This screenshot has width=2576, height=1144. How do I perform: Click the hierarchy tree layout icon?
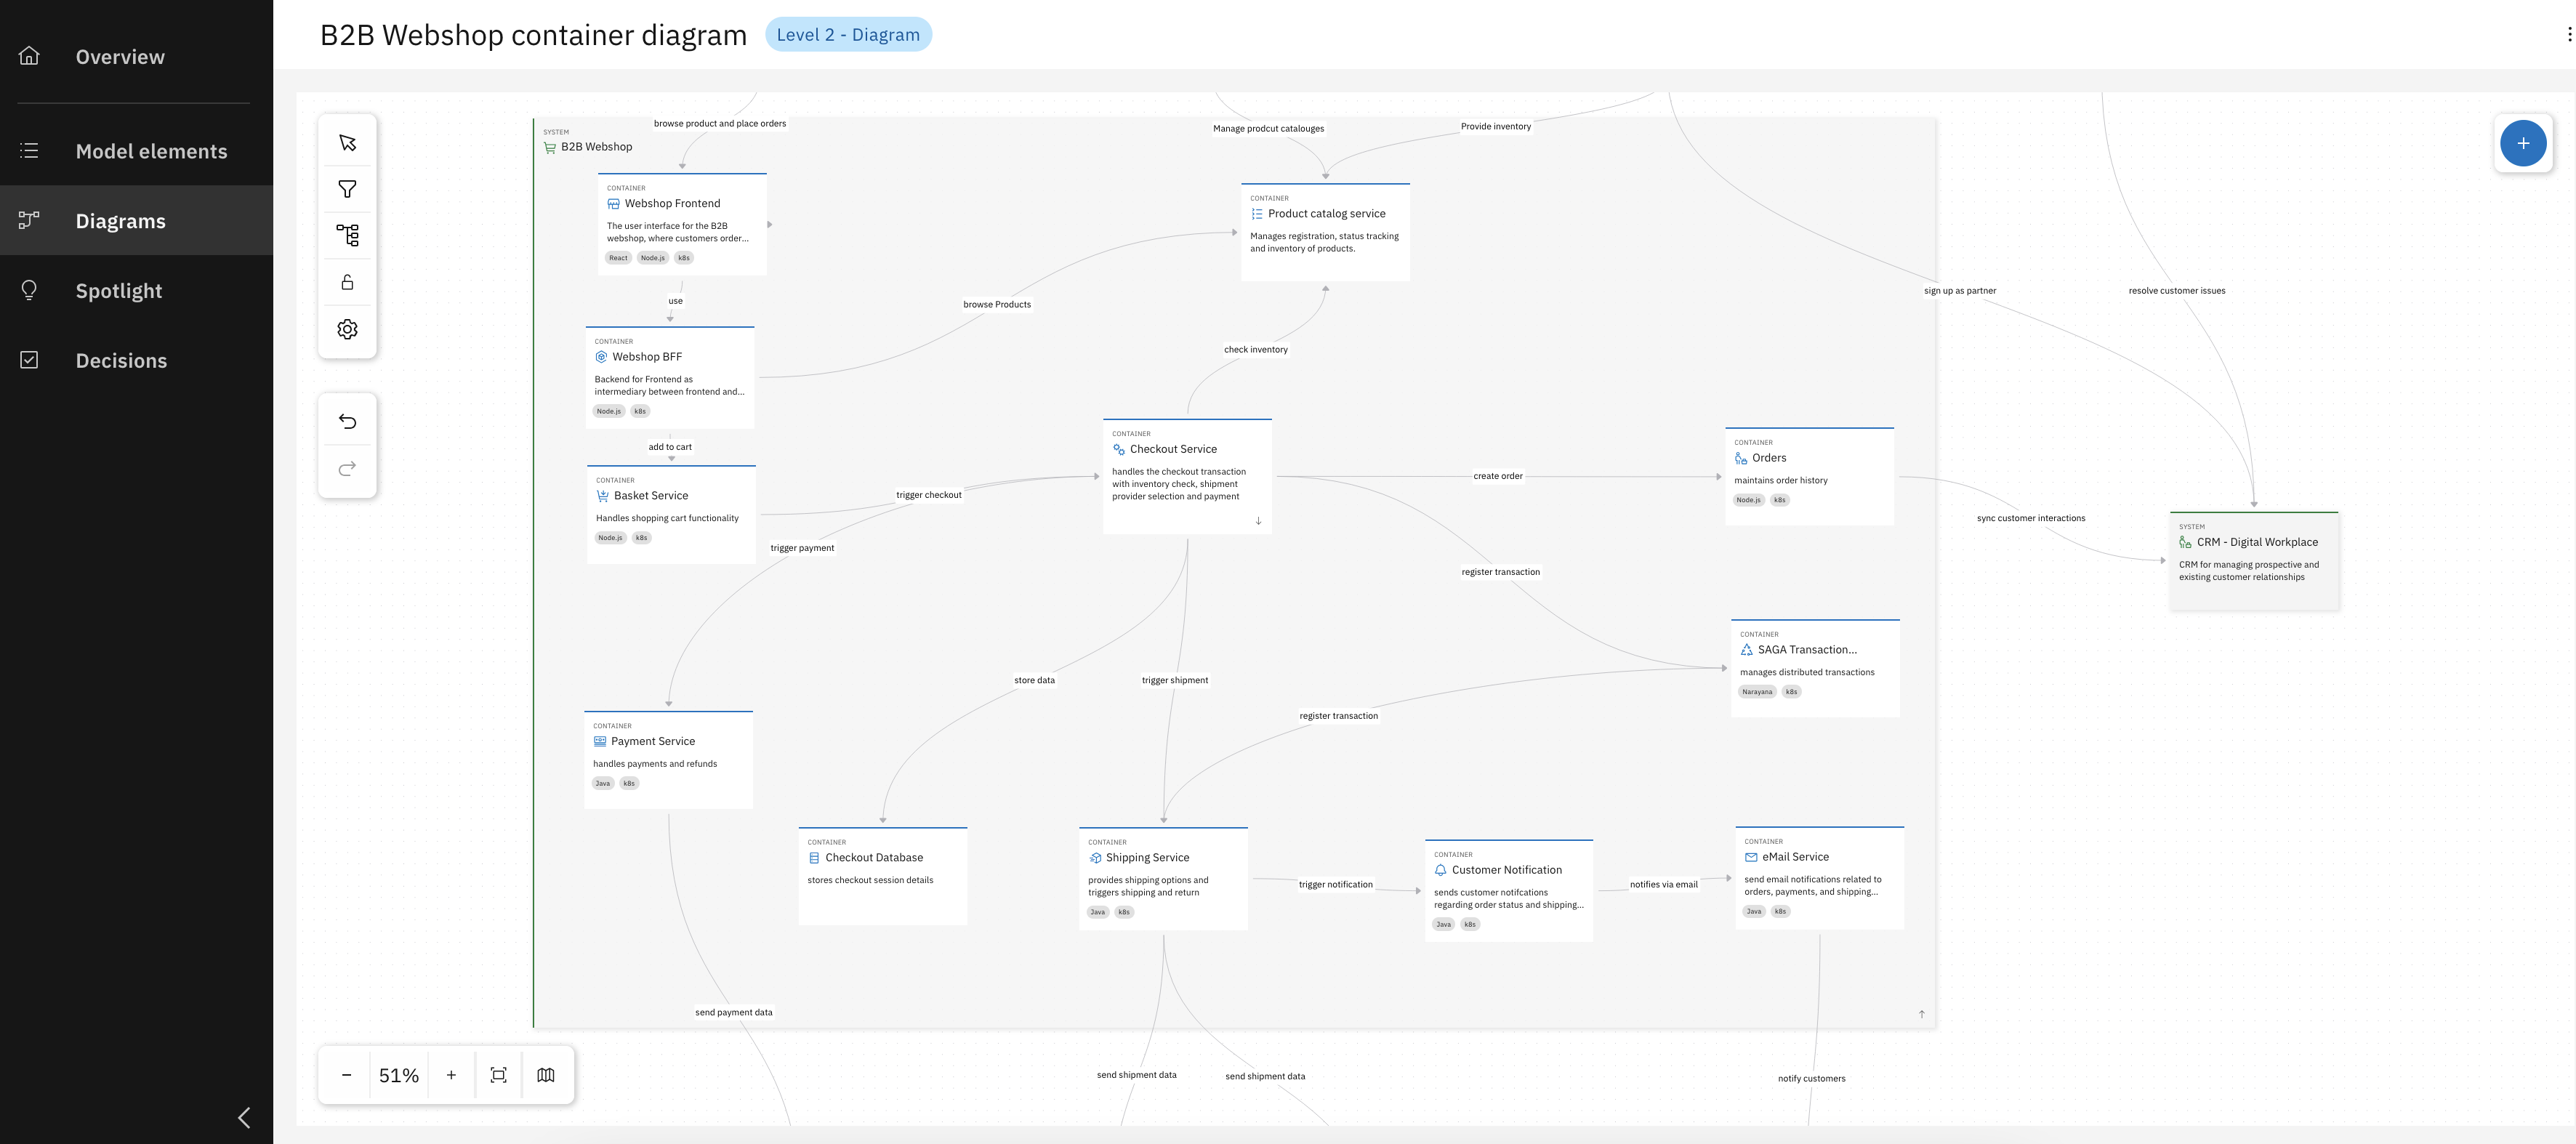pyautogui.click(x=347, y=235)
